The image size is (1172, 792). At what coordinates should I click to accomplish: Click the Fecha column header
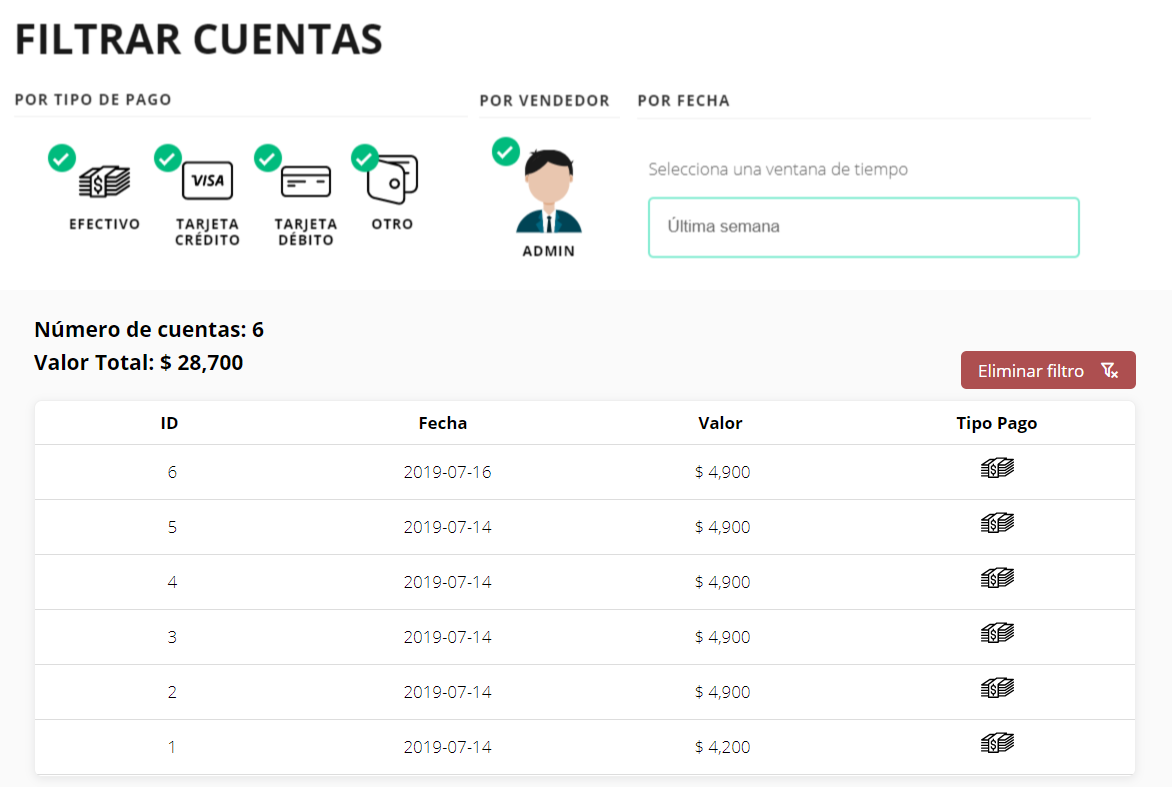[x=442, y=424]
